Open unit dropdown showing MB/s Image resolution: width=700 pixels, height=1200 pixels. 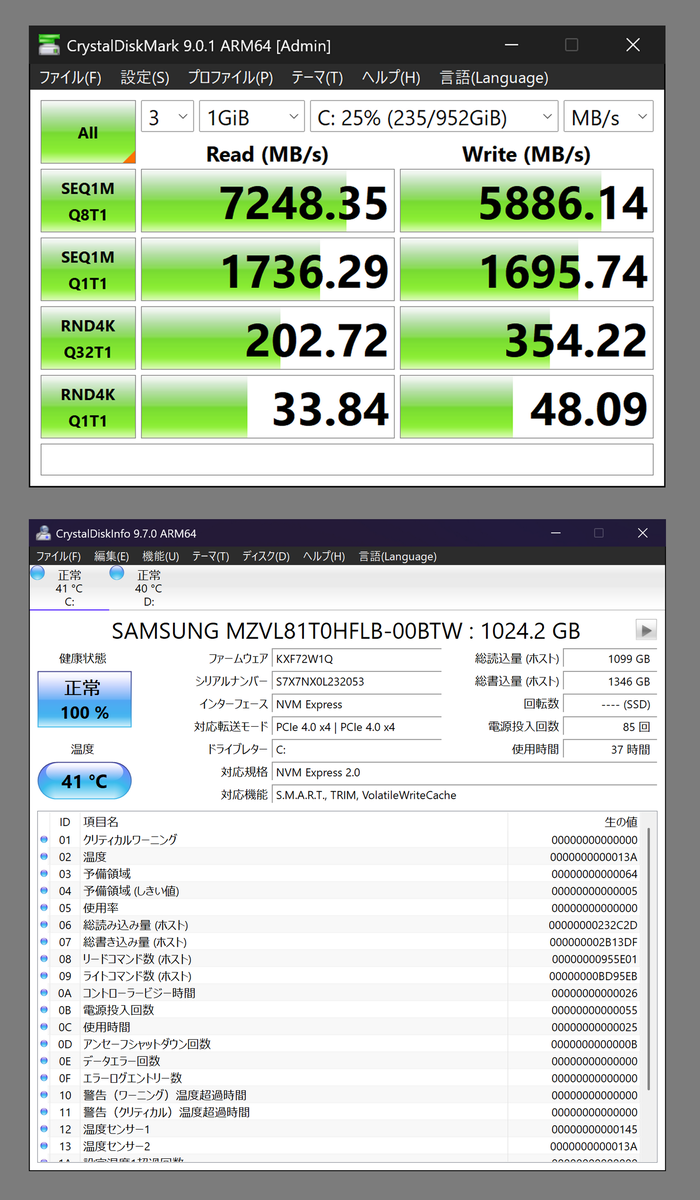[608, 117]
